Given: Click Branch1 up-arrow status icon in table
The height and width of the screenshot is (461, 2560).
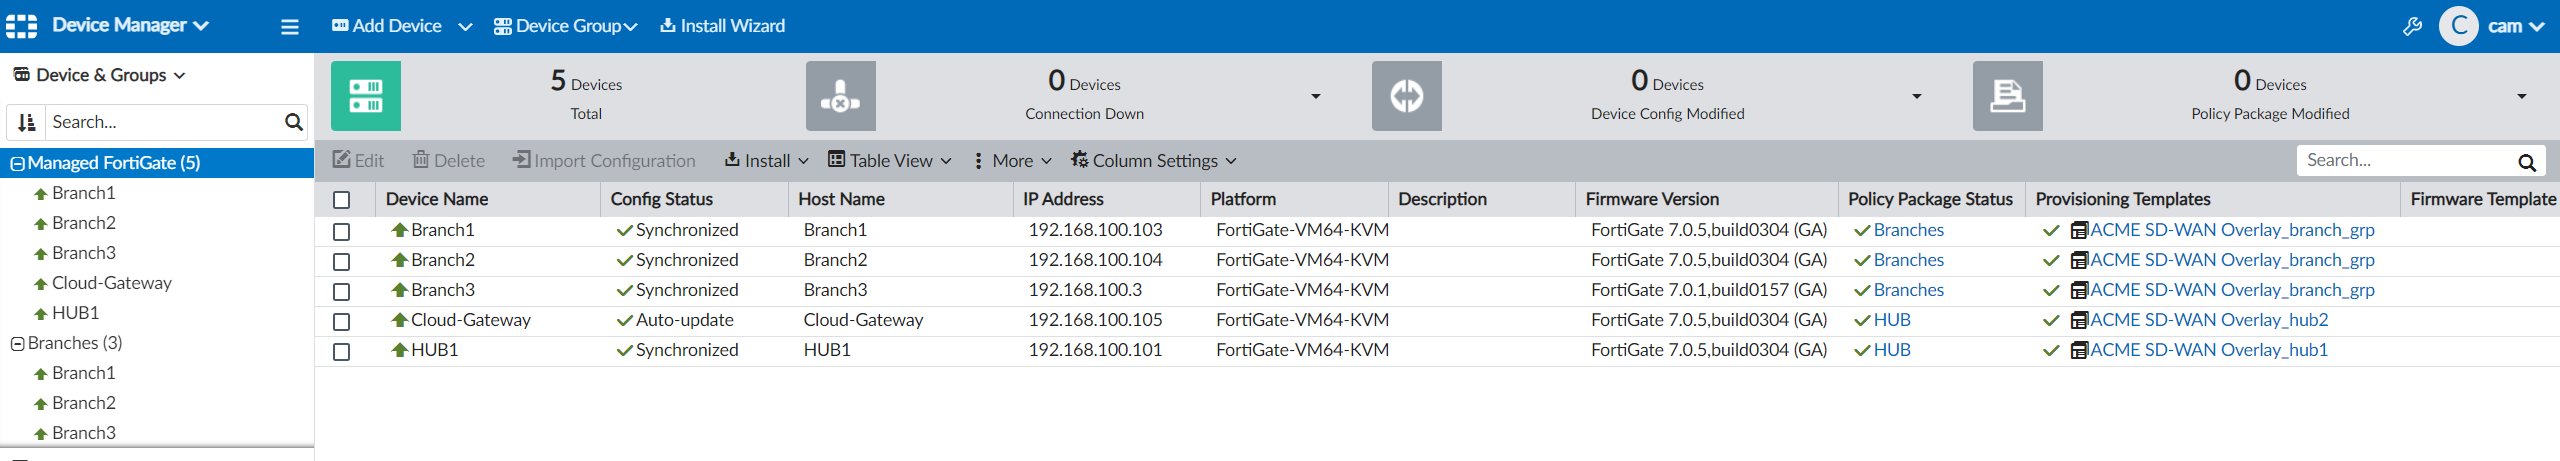Looking at the screenshot, I should tap(400, 230).
